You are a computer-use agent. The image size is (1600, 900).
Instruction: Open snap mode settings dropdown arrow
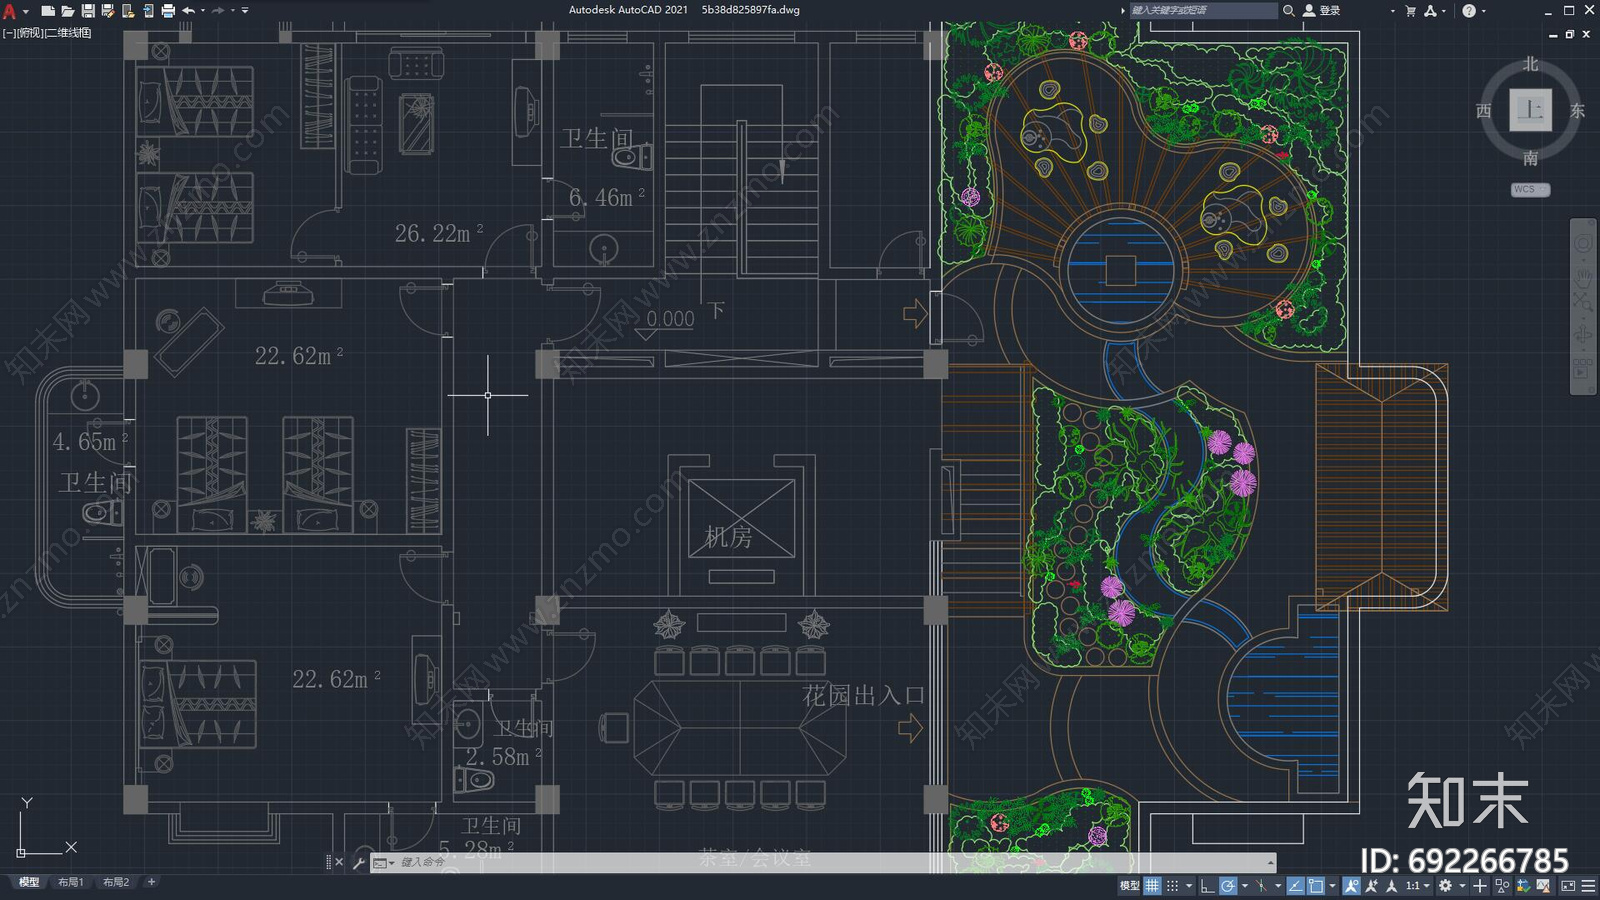click(x=1189, y=885)
